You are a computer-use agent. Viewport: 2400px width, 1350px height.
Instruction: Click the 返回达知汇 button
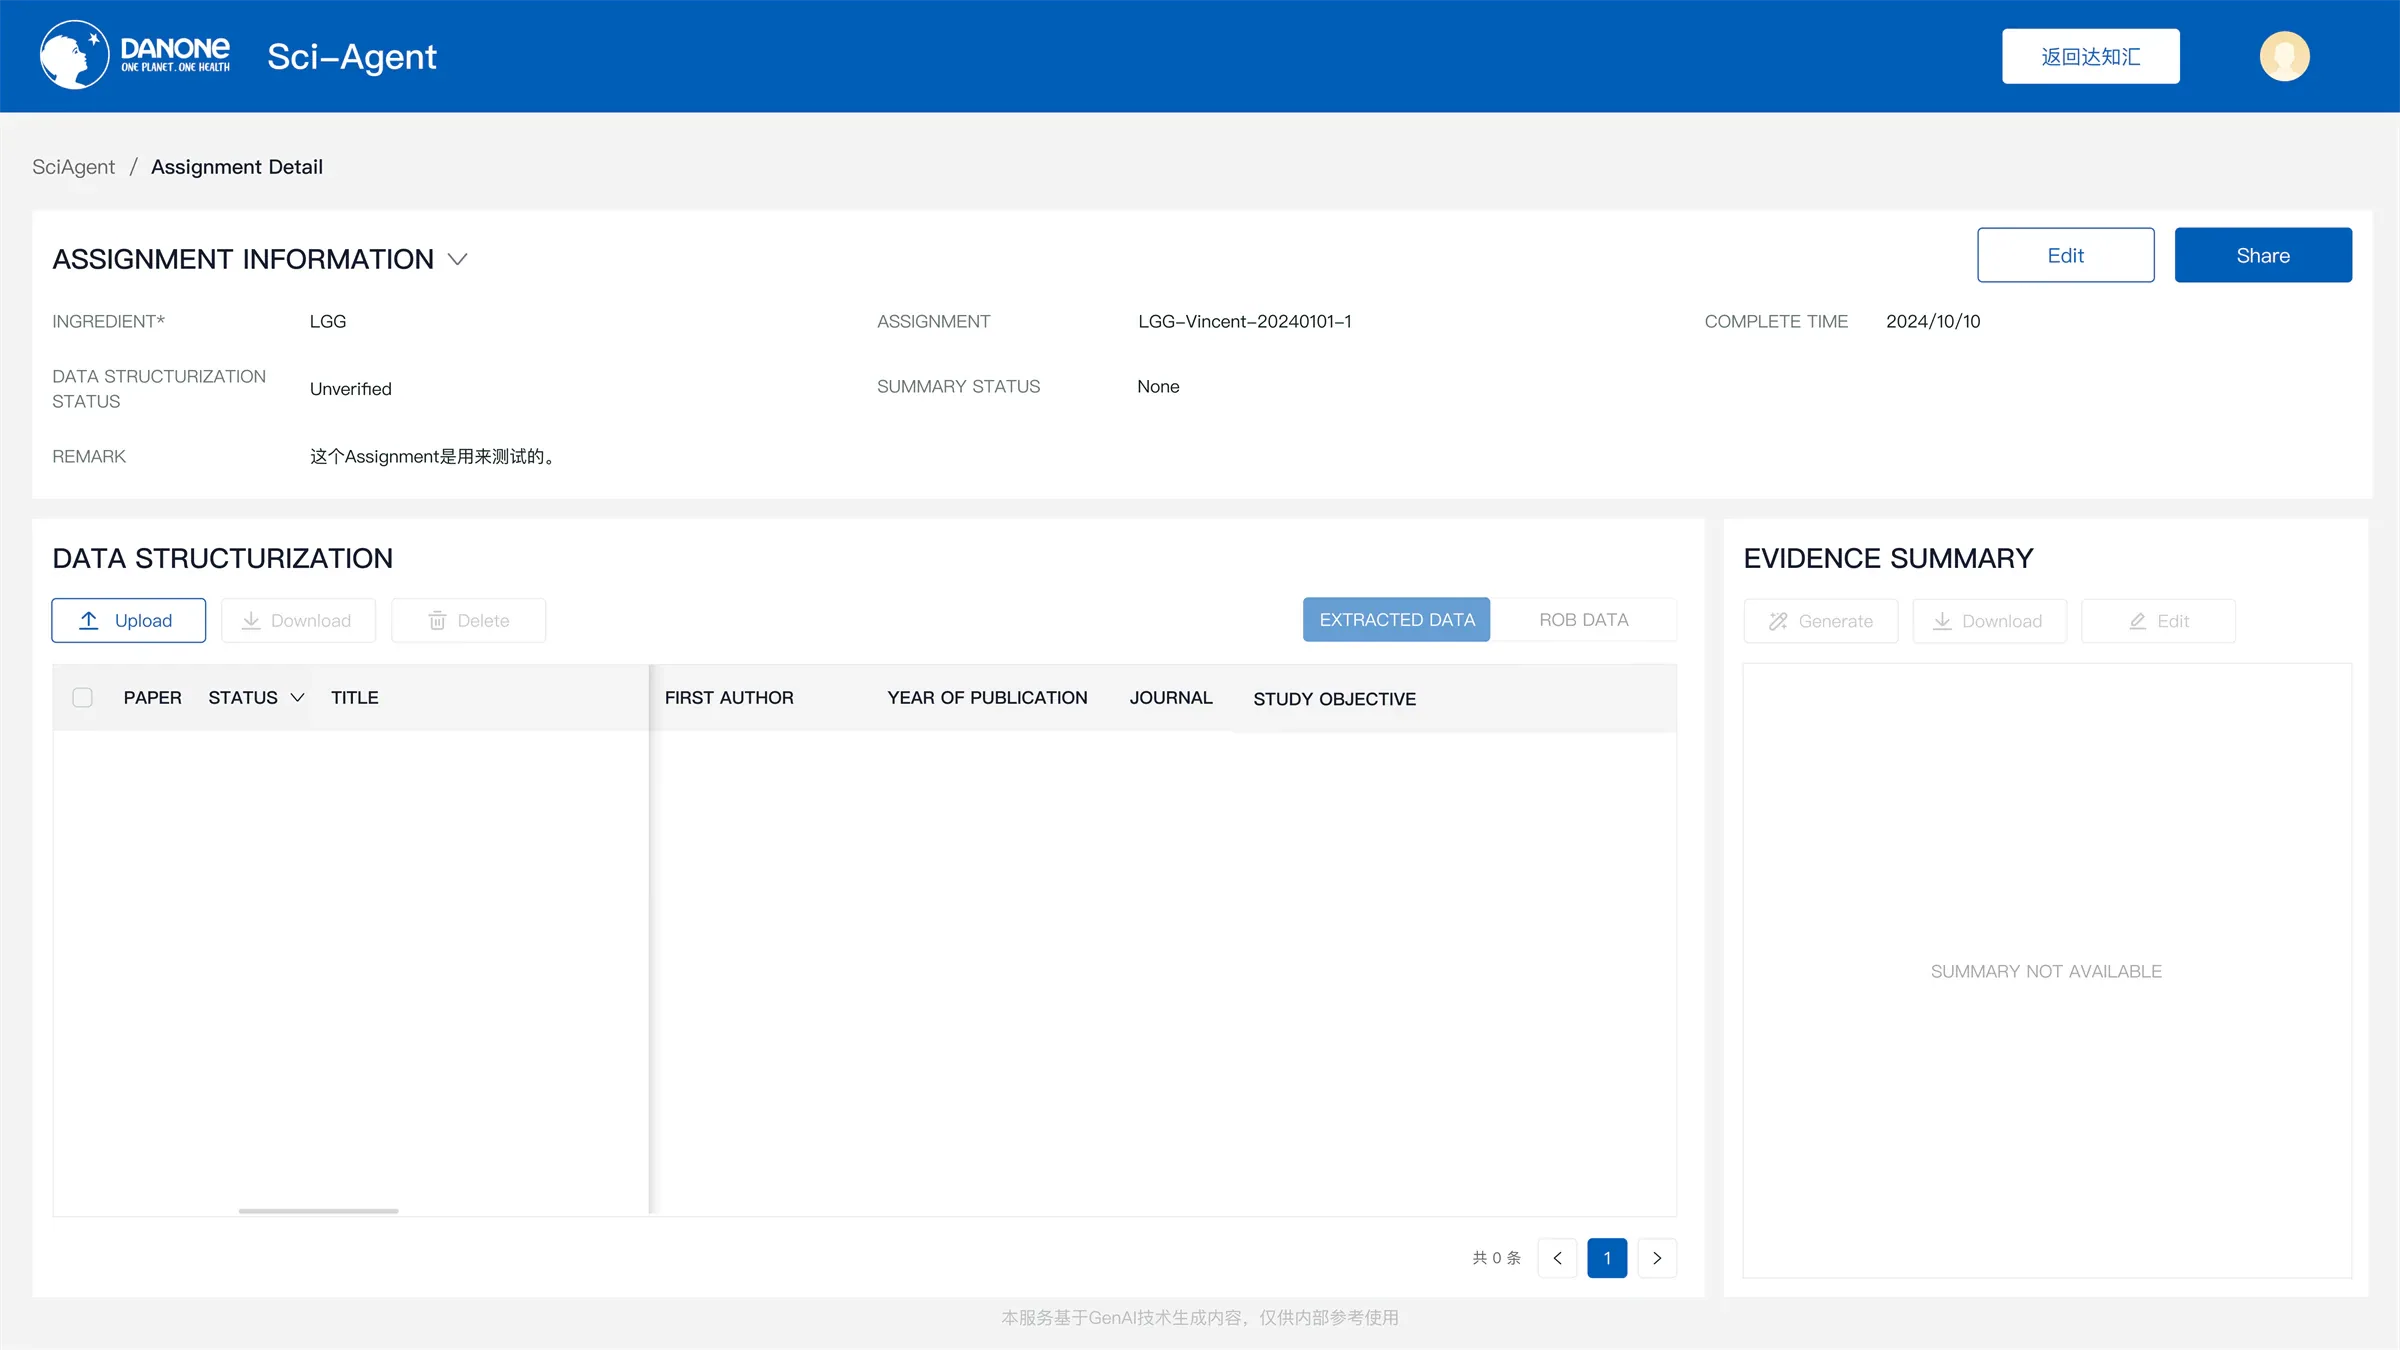coord(2090,56)
